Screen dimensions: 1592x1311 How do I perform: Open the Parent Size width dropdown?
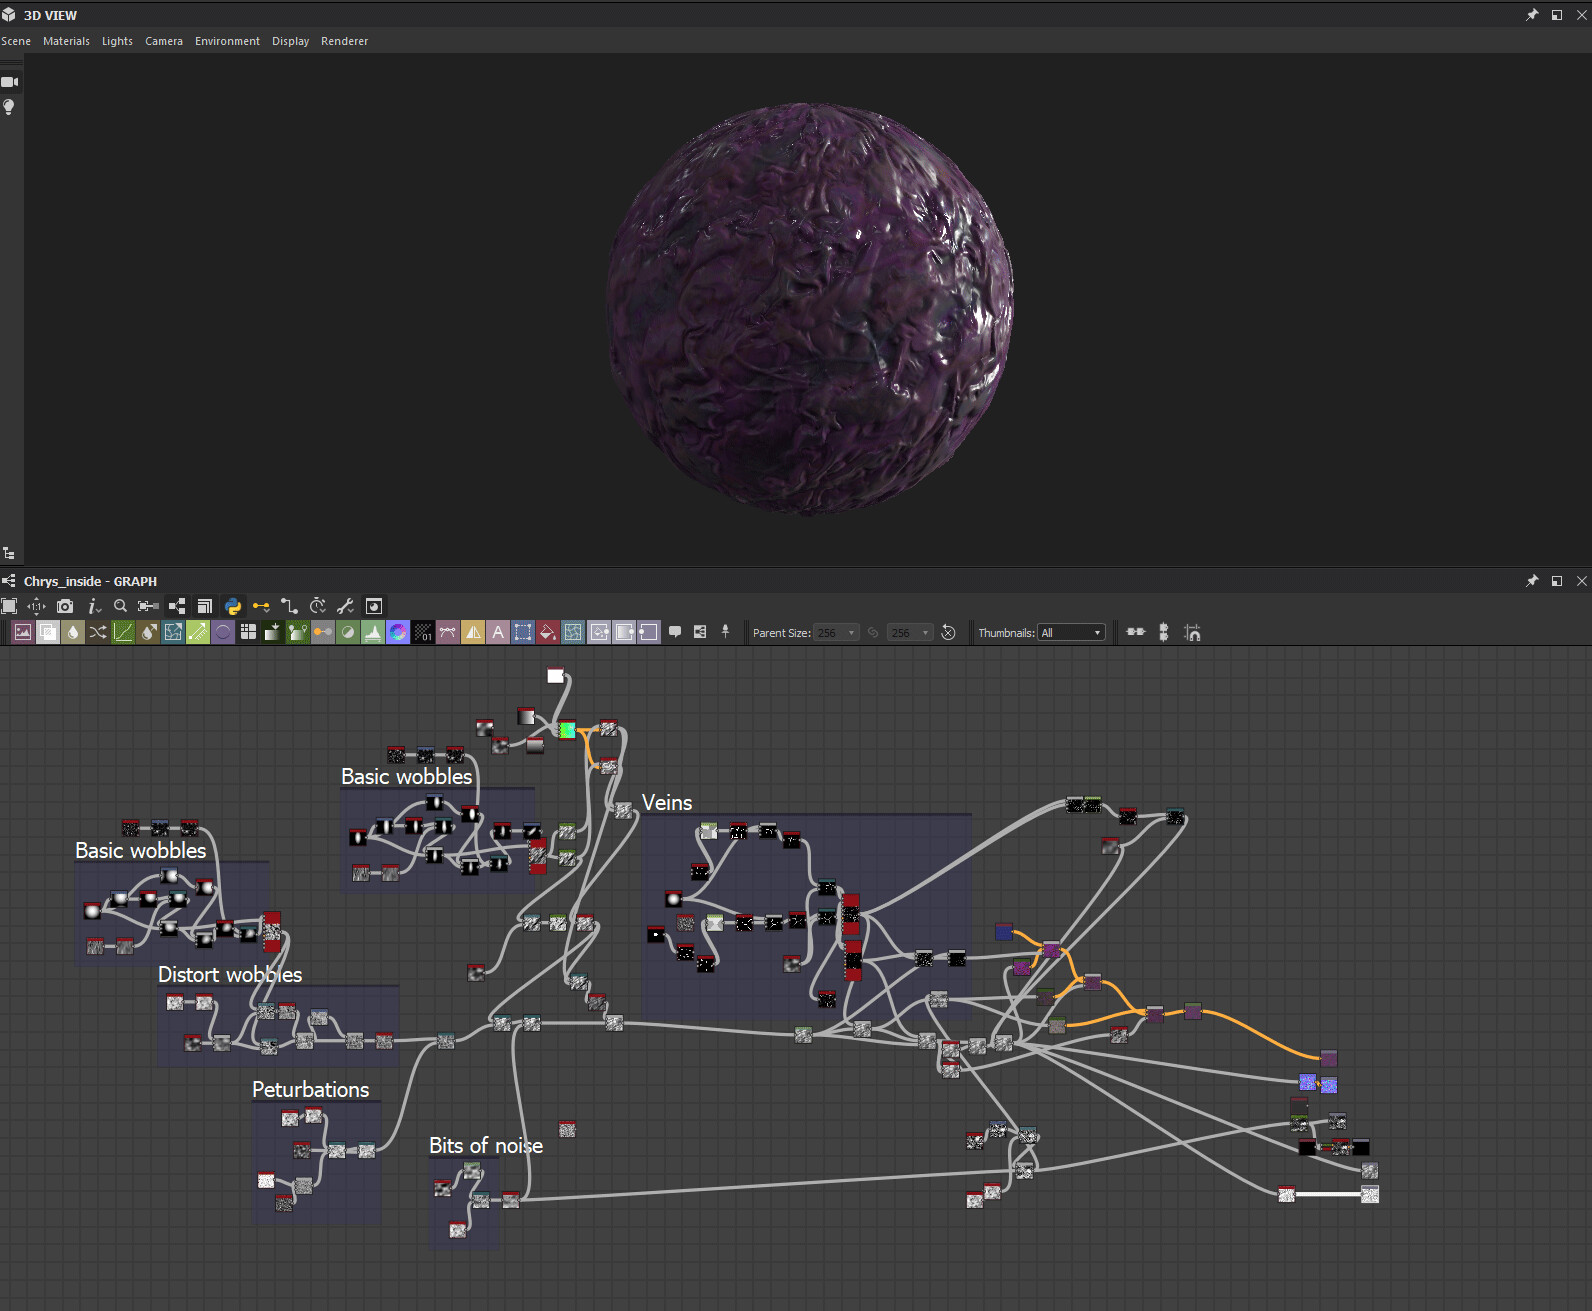coord(837,633)
